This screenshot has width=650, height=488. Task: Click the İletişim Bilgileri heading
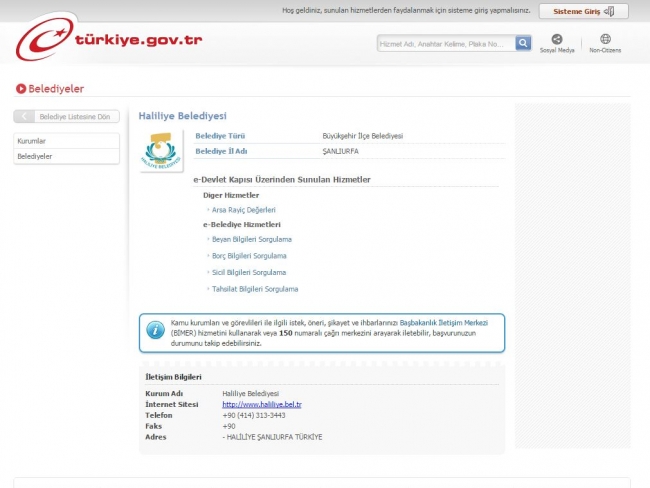click(x=173, y=377)
